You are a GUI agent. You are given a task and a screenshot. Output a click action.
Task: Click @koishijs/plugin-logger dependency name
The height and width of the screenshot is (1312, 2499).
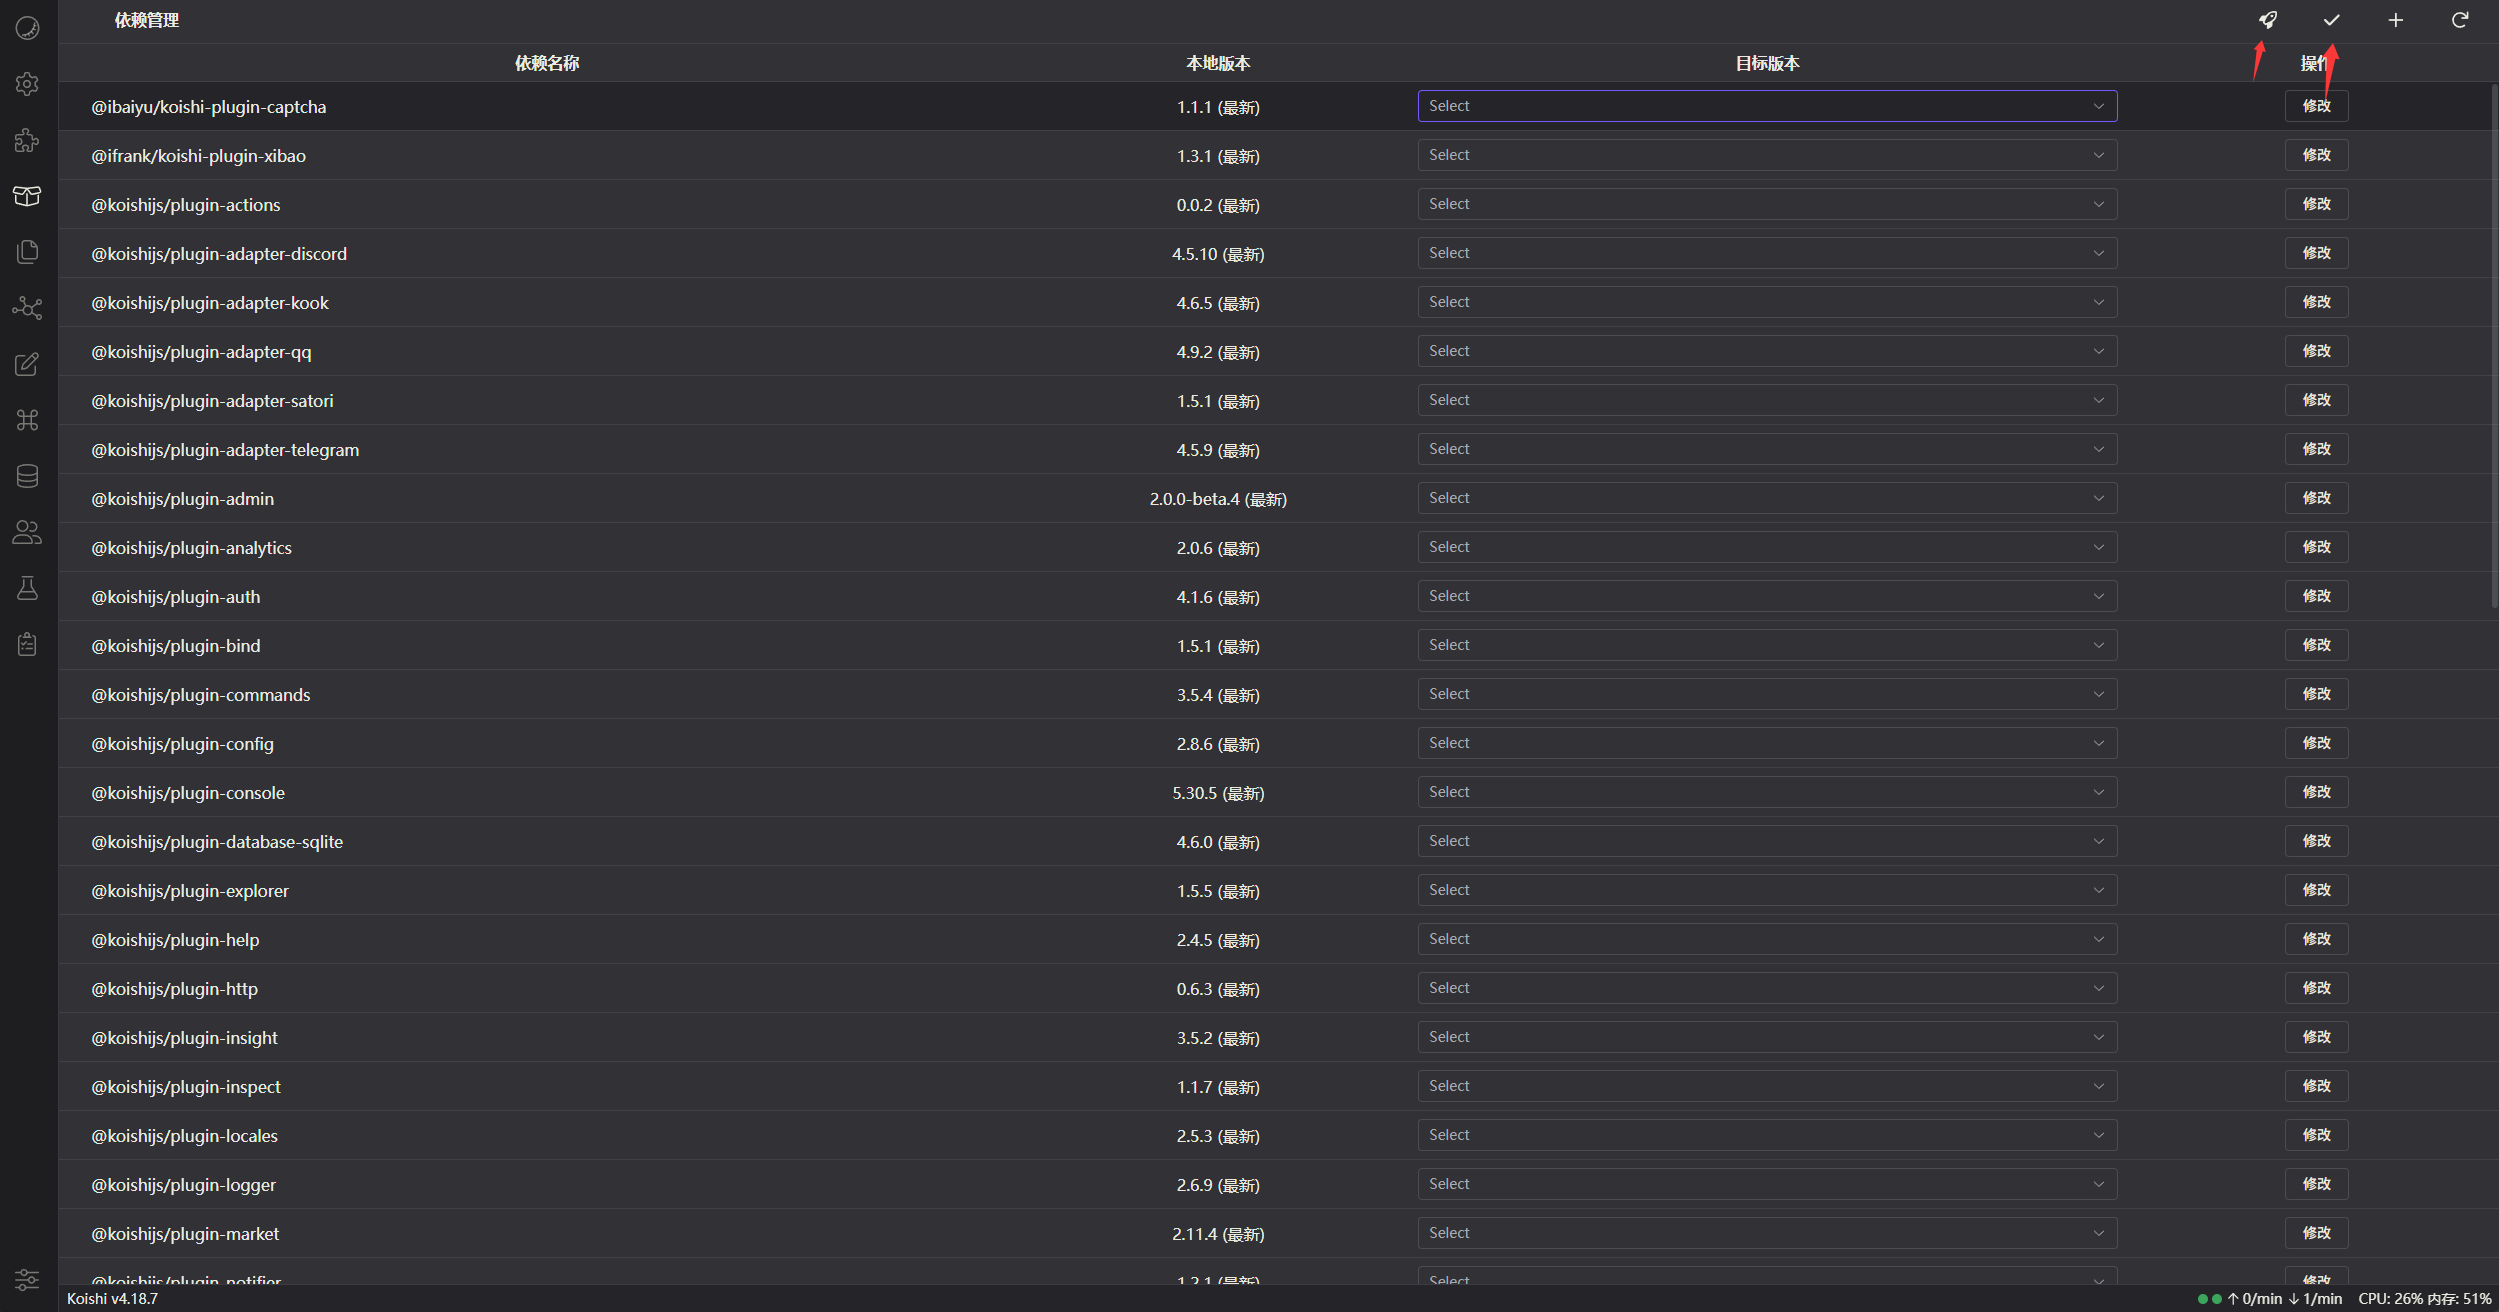[184, 1185]
